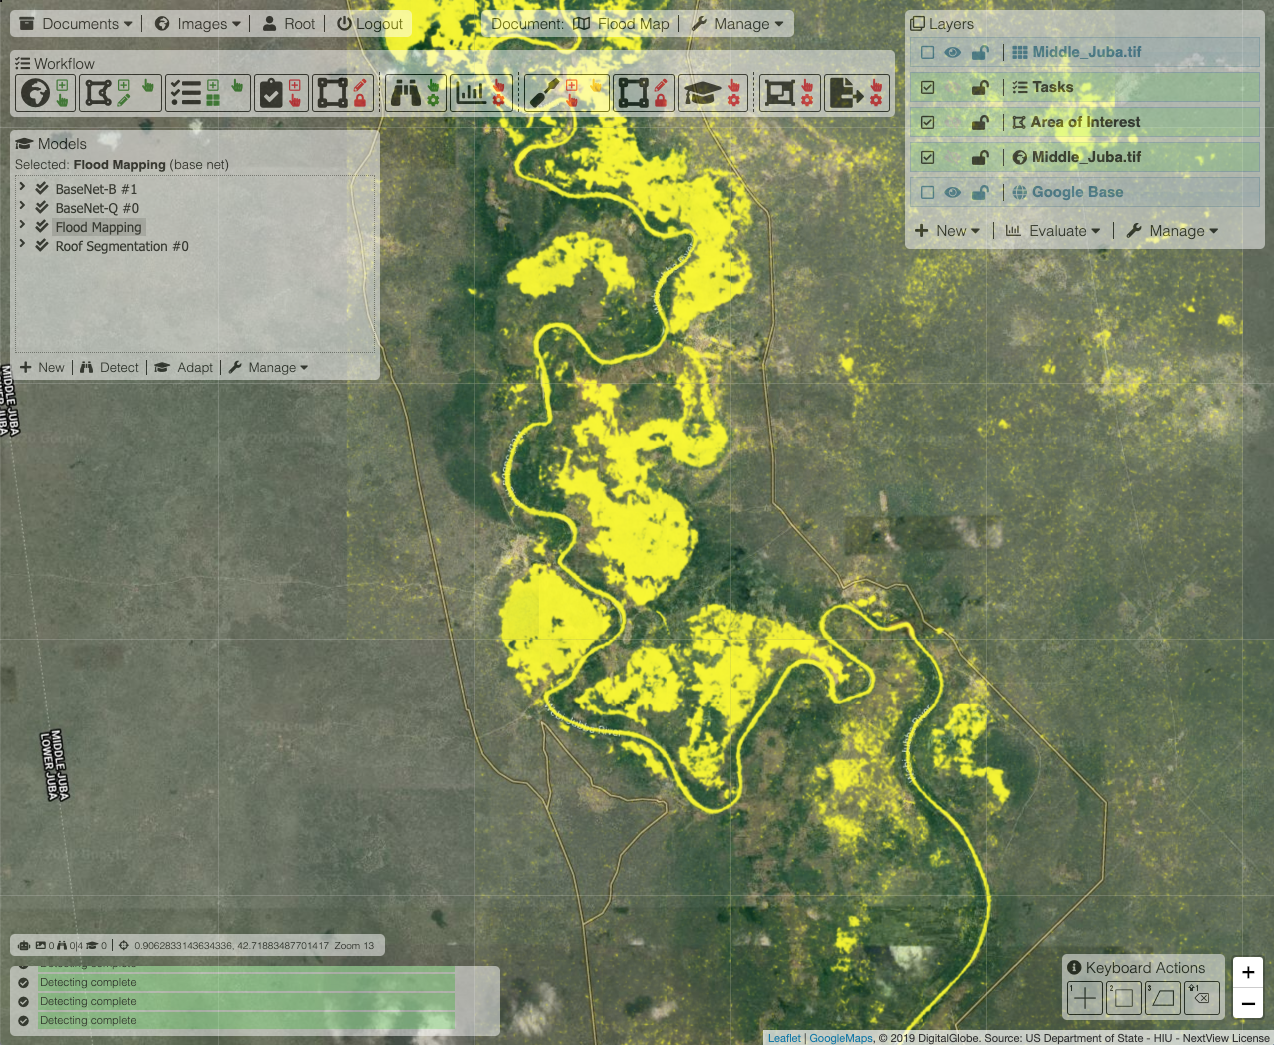This screenshot has height=1045, width=1274.
Task: Open the Models panel Manage dropdown
Action: coord(268,368)
